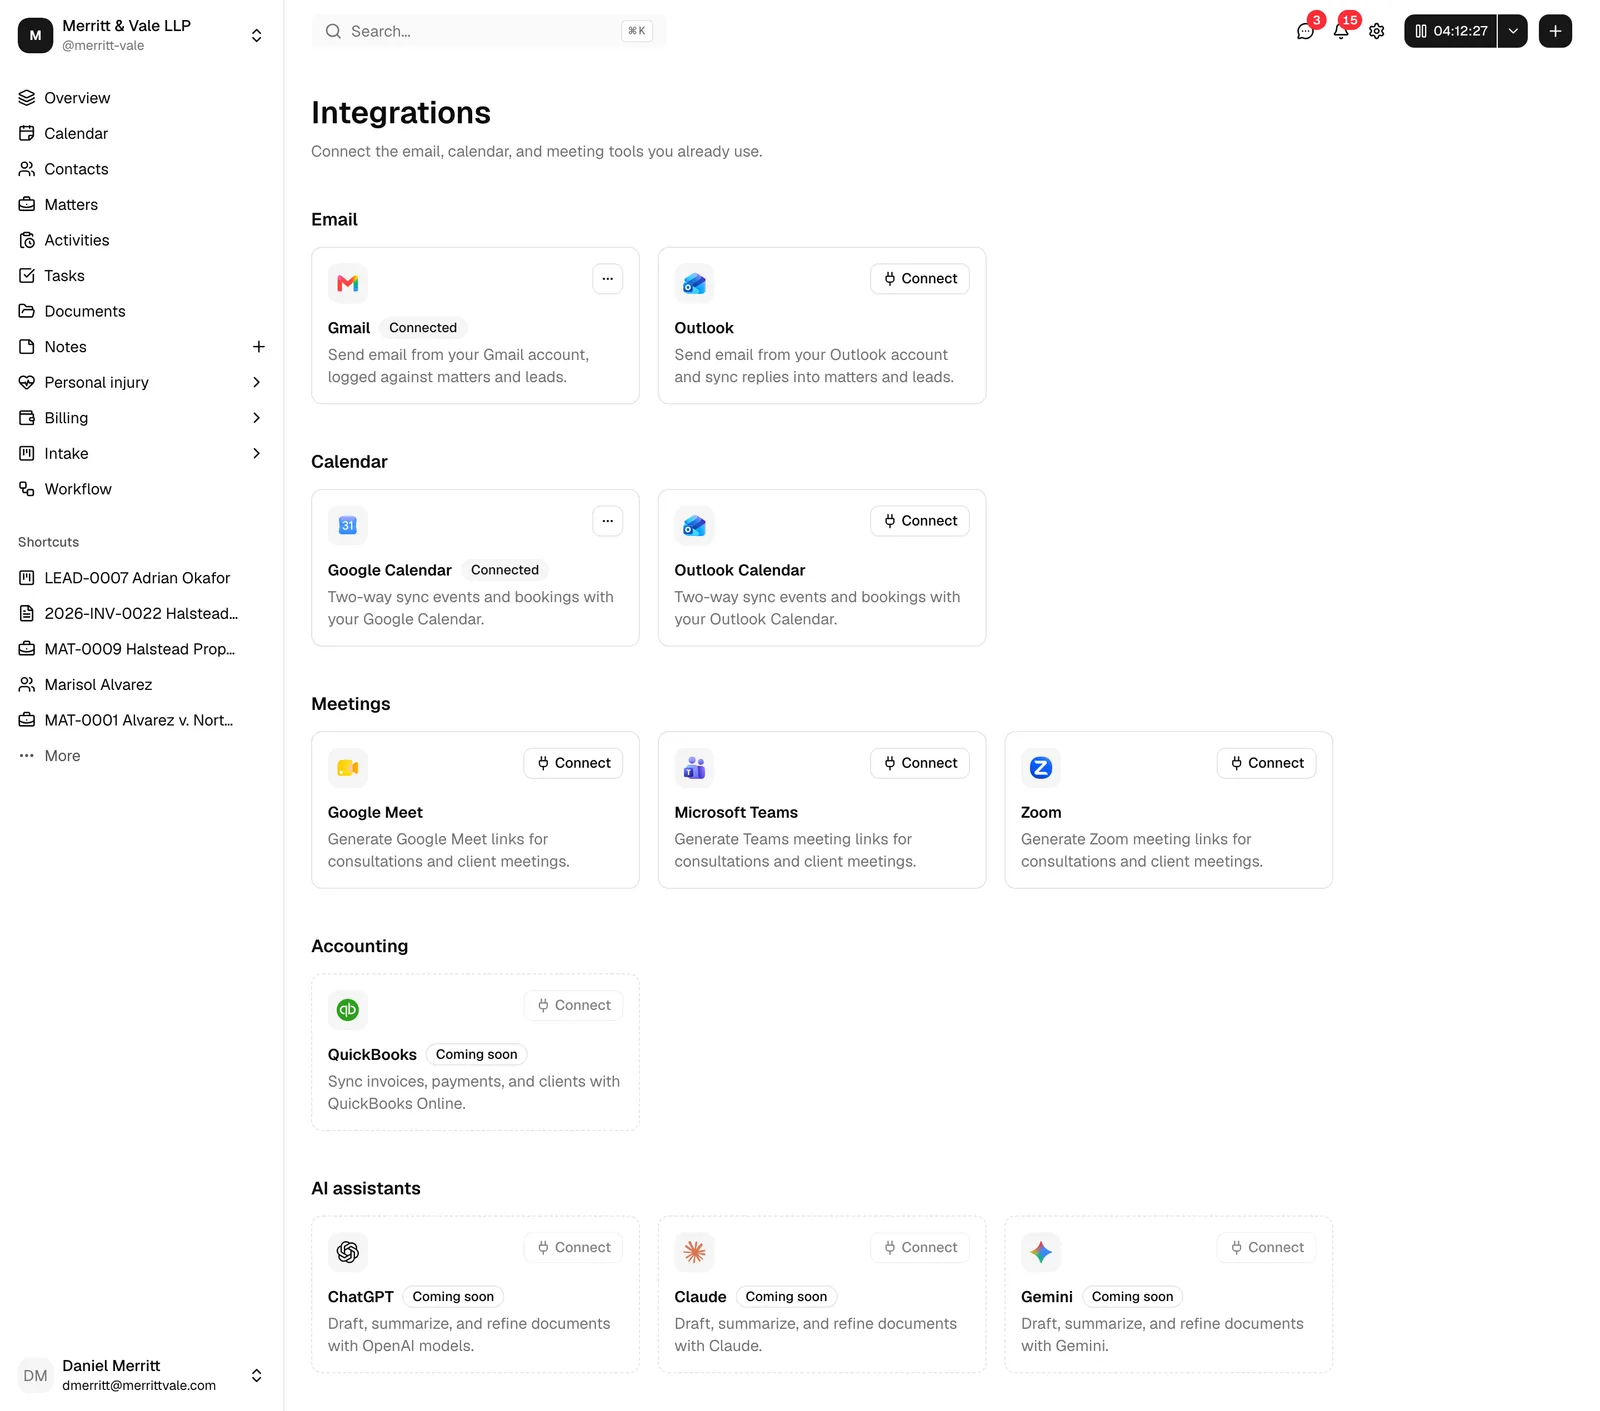
Task: Click the Gemini Connect button
Action: pos(1266,1247)
